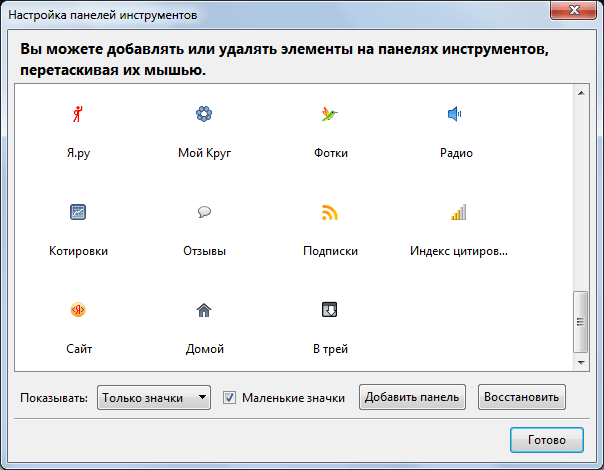The image size is (604, 470).
Task: Click the Индекс цитиров... label
Action: tap(459, 251)
